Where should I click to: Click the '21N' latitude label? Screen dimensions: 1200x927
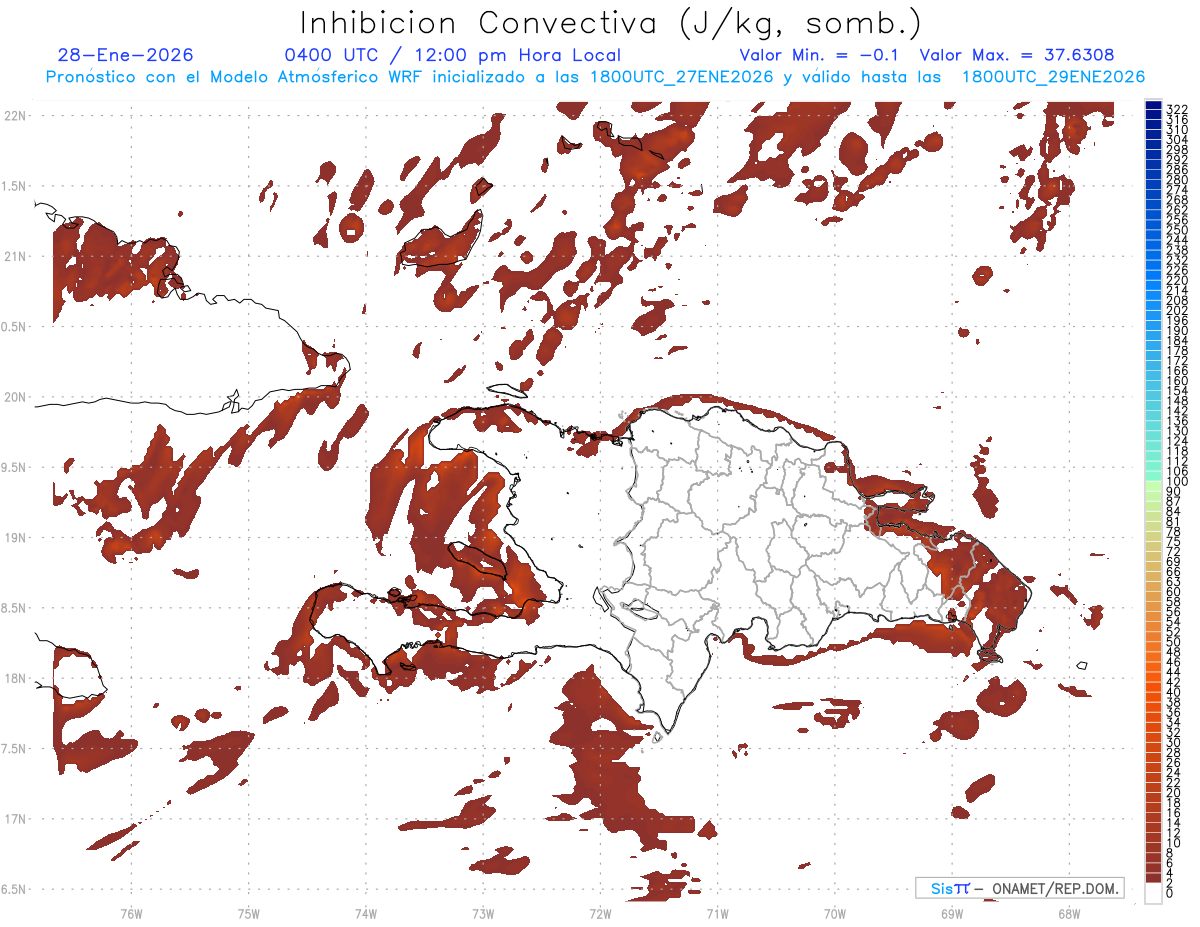pyautogui.click(x=14, y=256)
